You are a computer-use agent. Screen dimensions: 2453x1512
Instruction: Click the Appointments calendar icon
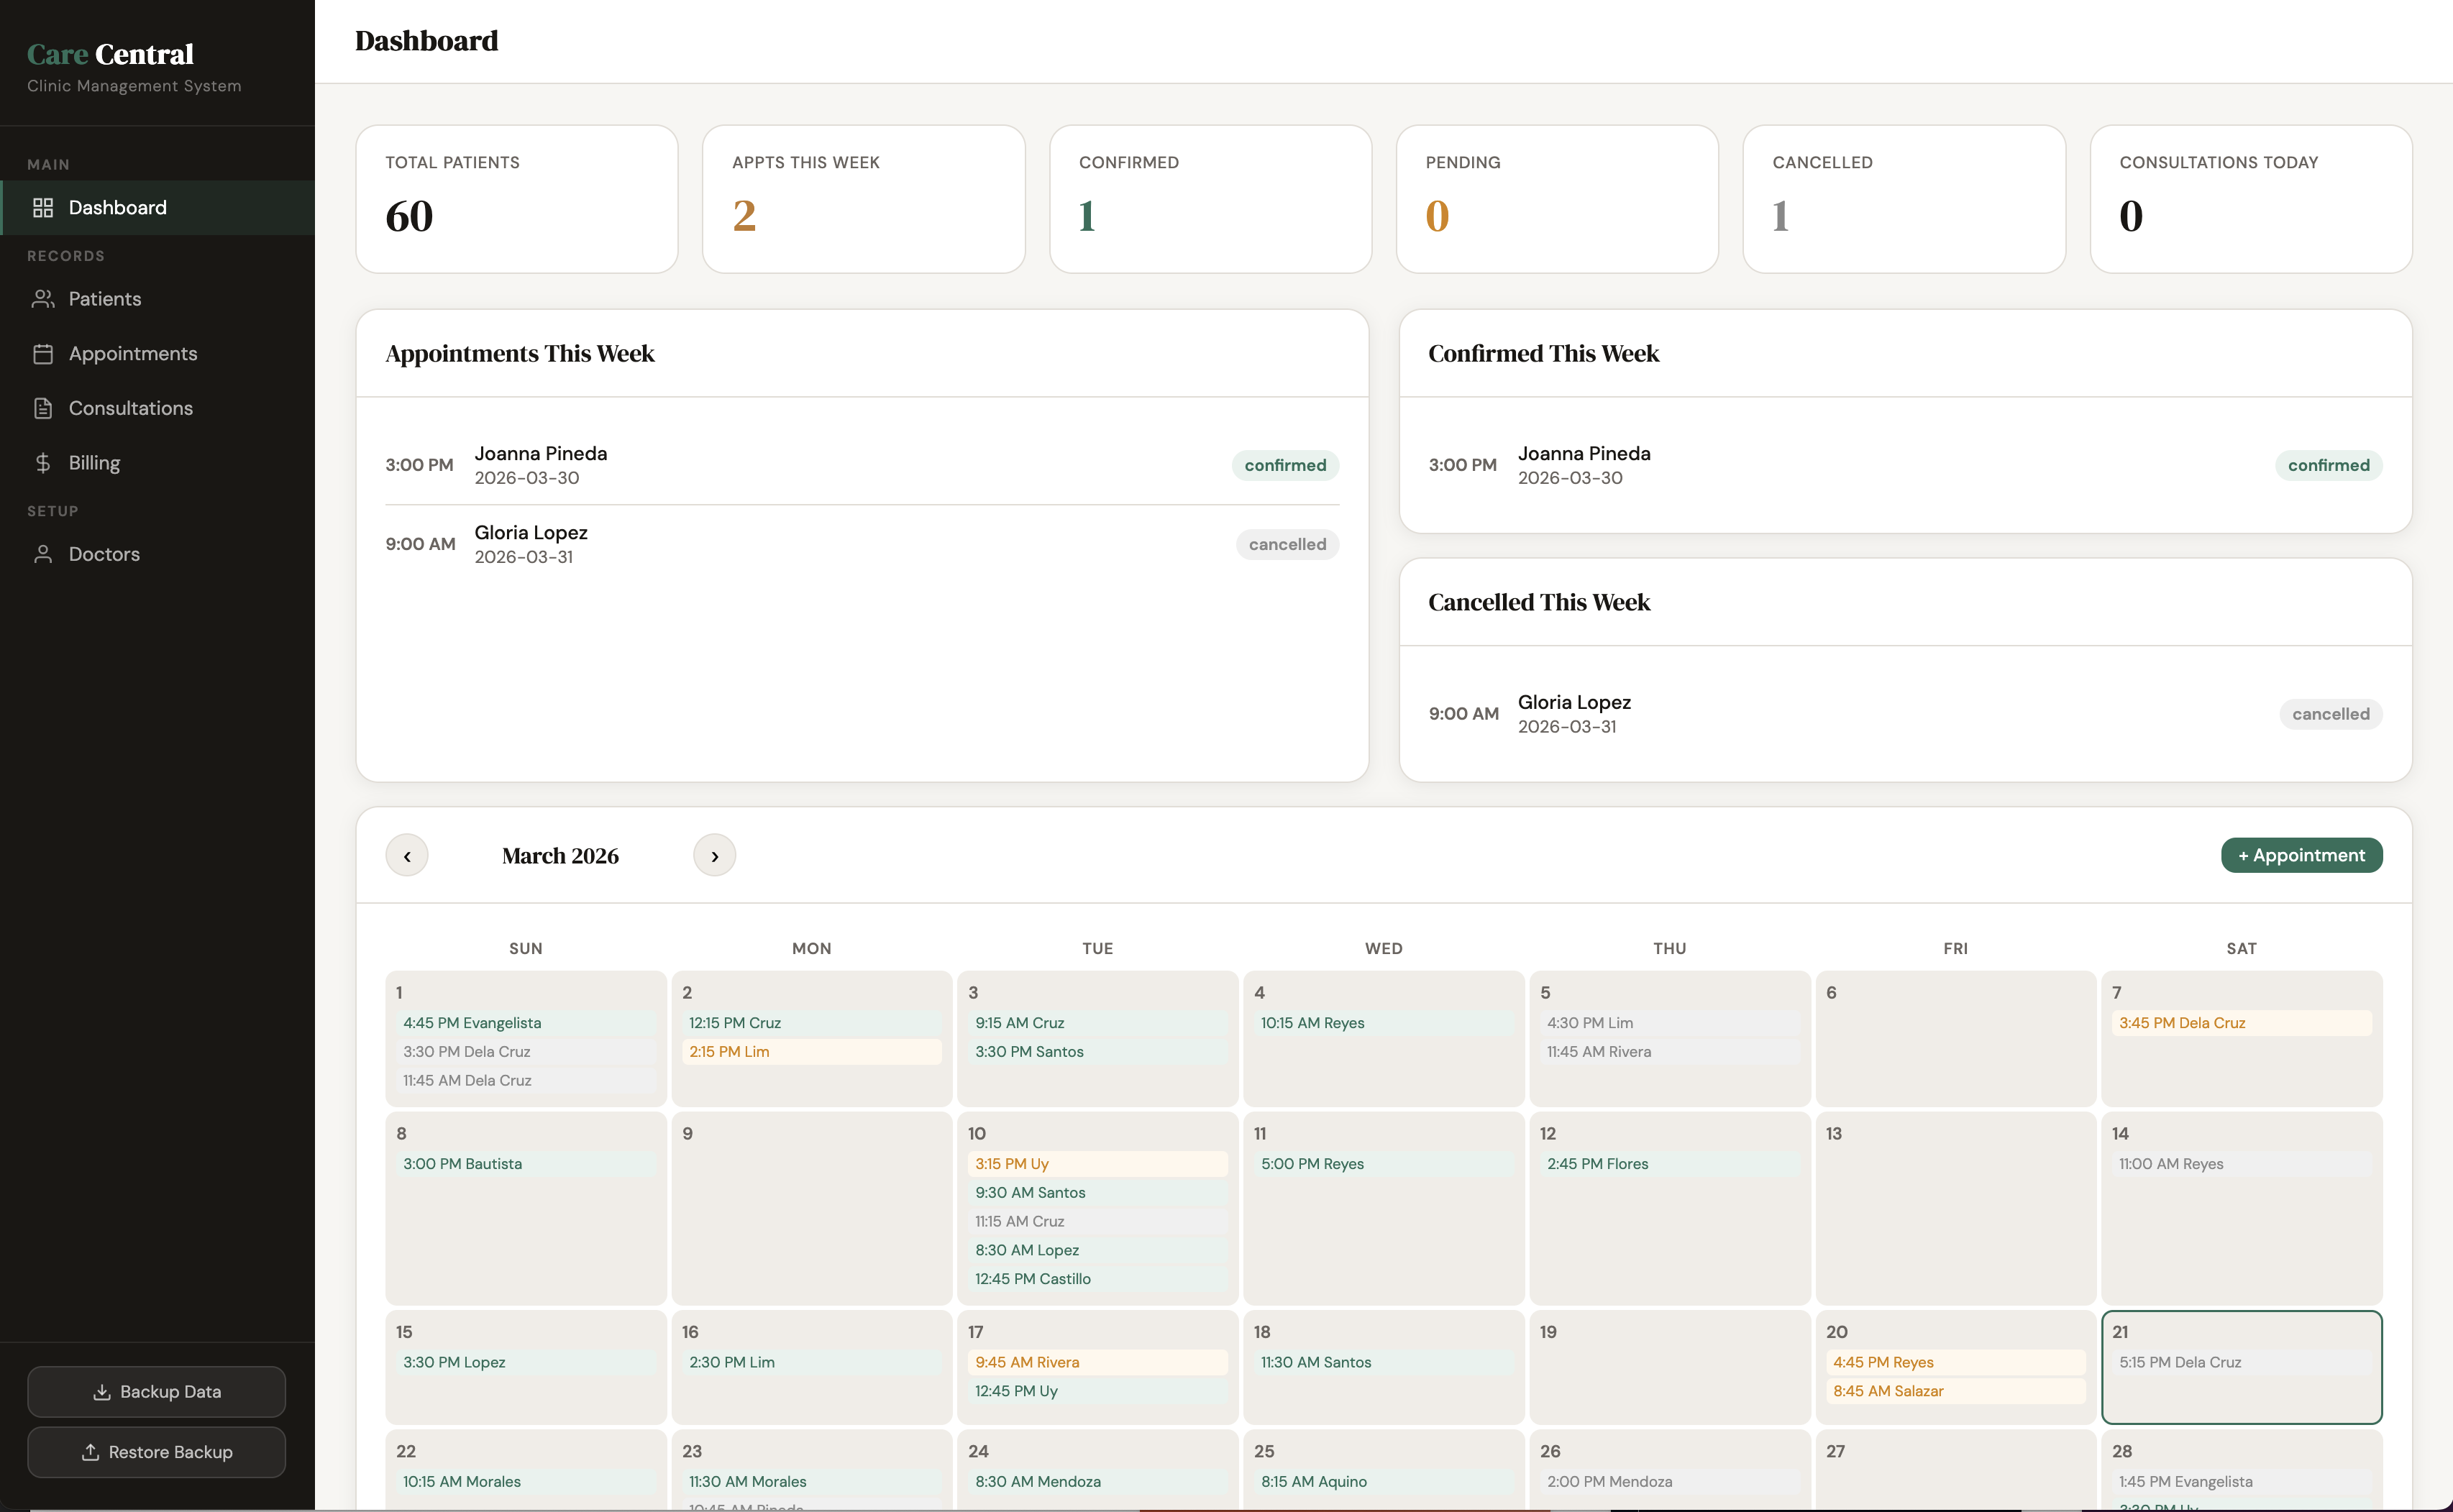[43, 354]
